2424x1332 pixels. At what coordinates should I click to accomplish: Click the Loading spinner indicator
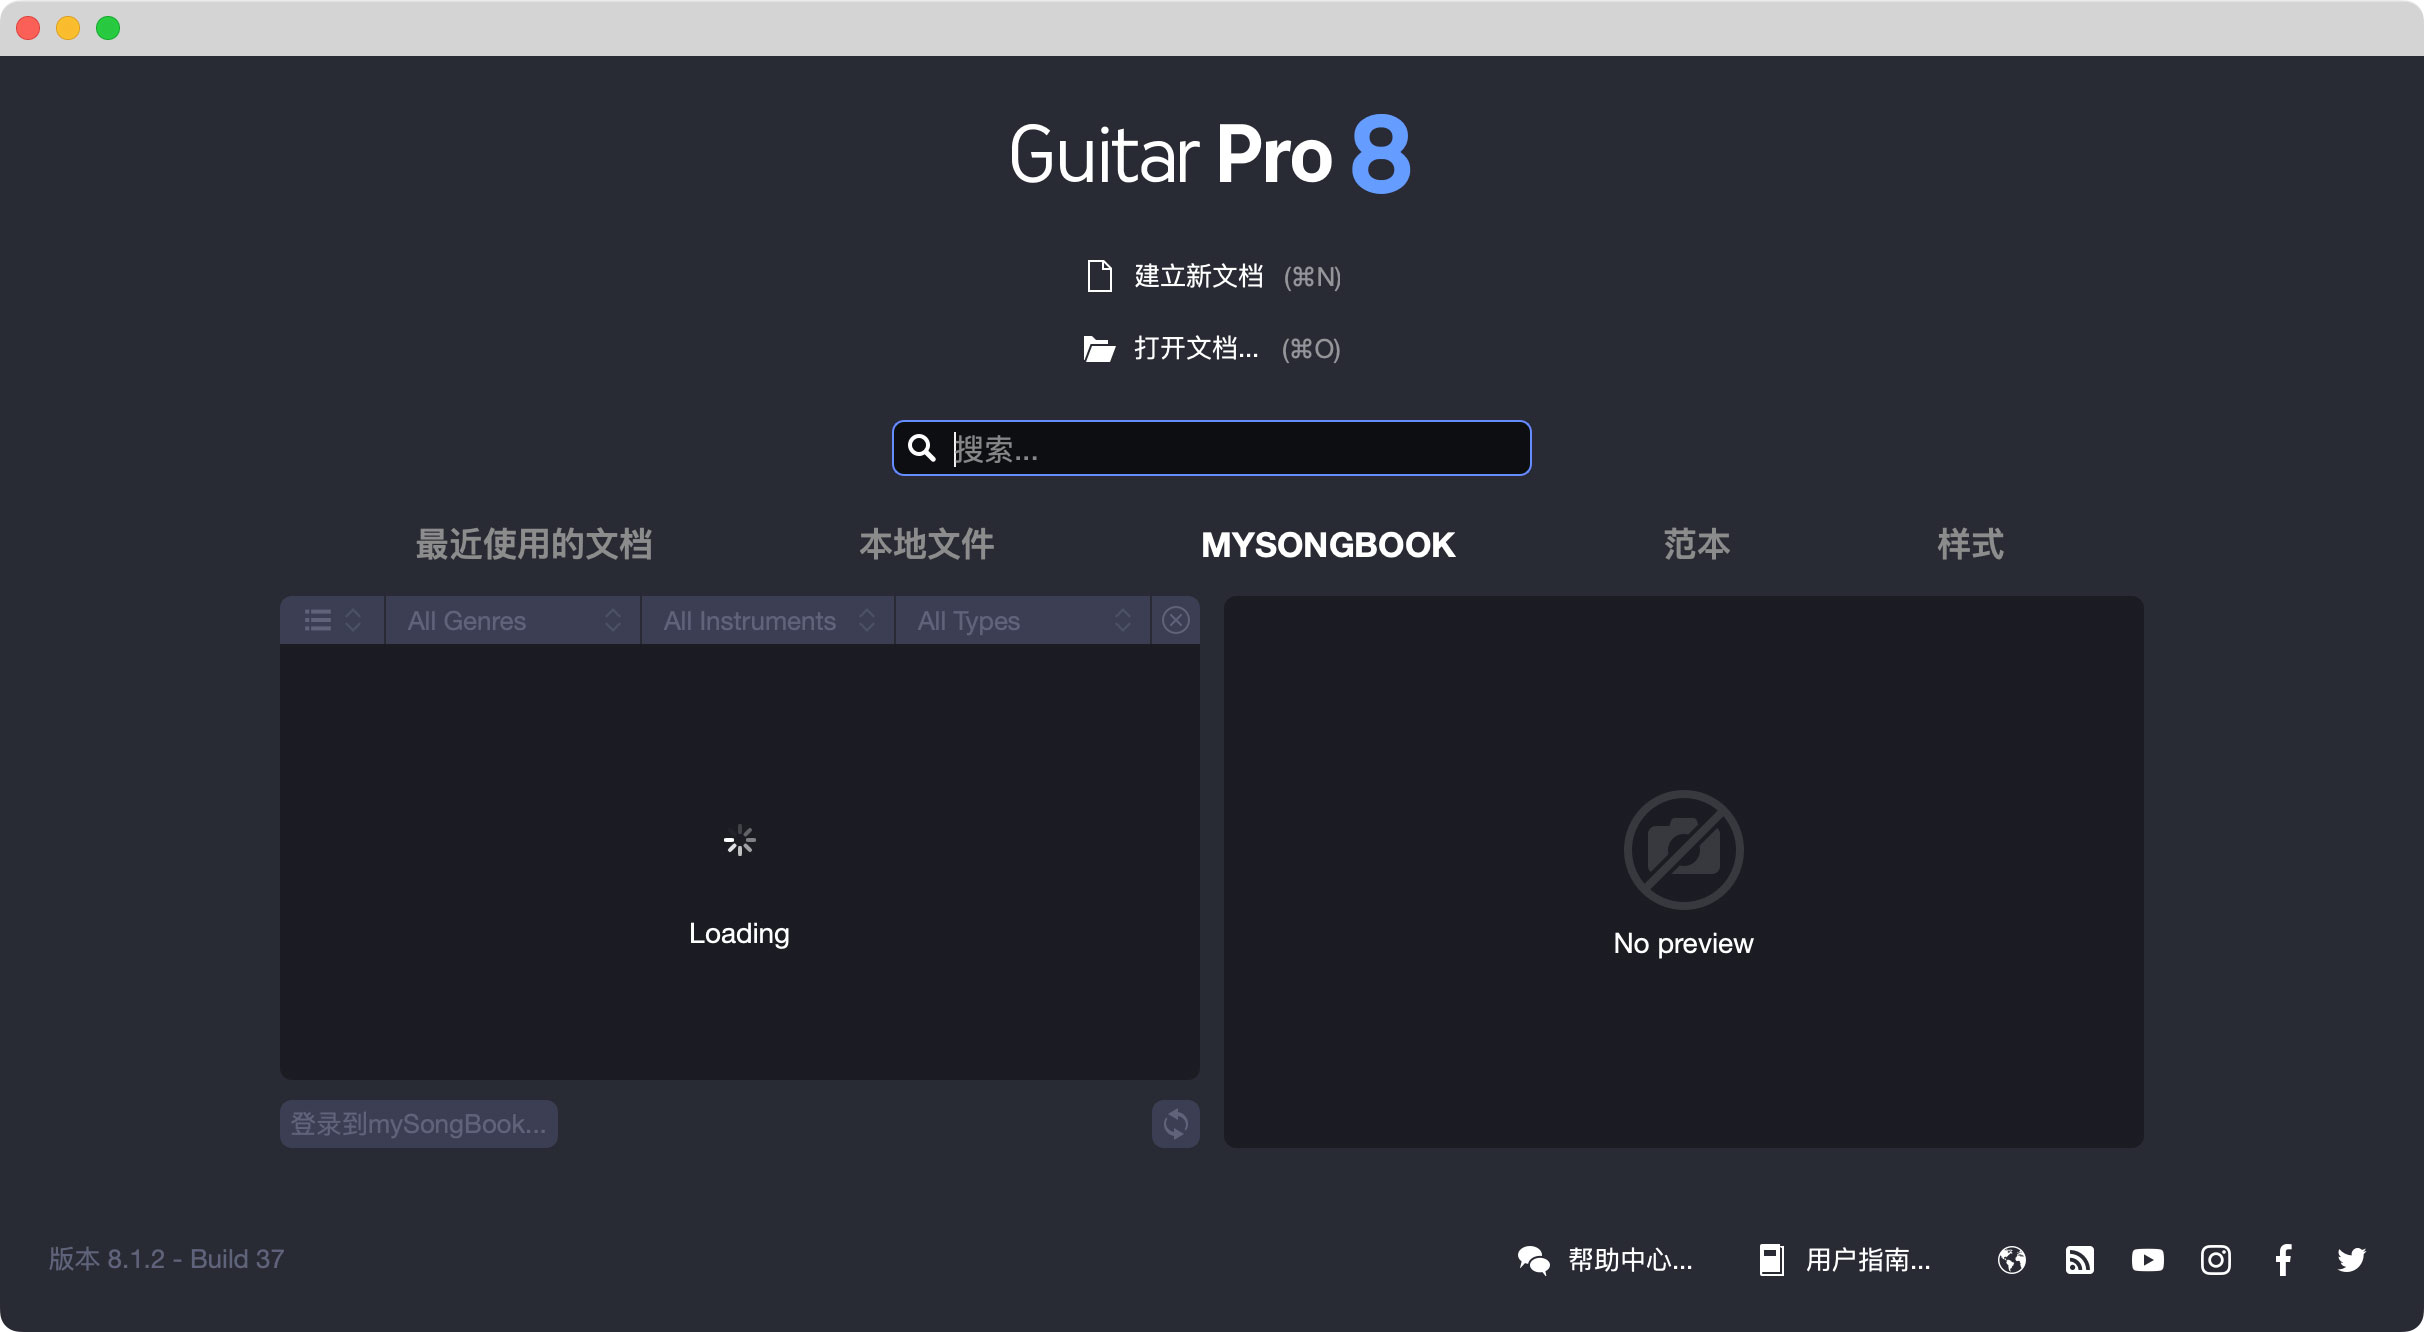[x=740, y=841]
